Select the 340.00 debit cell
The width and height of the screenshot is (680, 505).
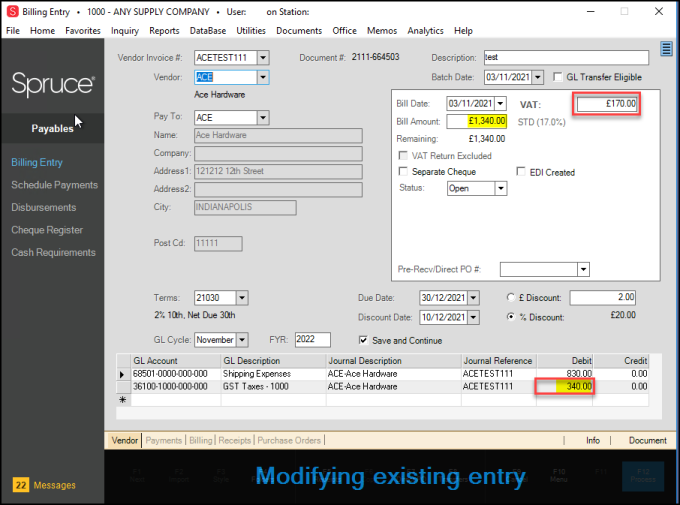pyautogui.click(x=565, y=386)
